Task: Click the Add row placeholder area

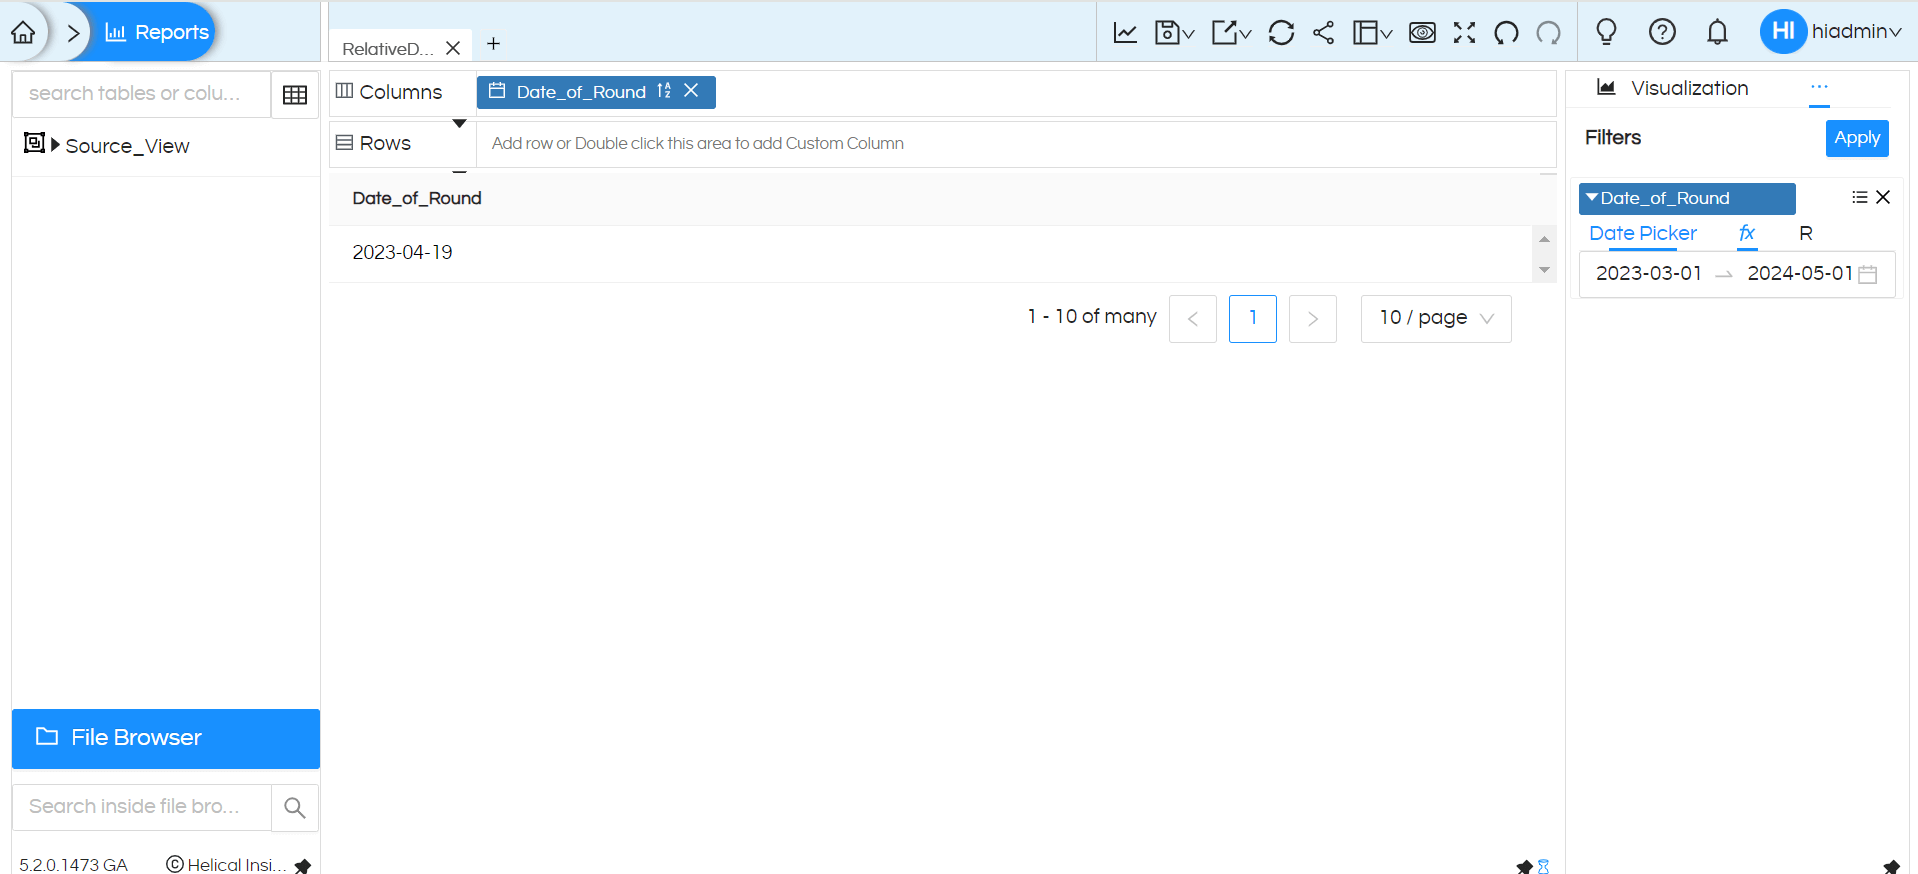Action: tap(1016, 144)
